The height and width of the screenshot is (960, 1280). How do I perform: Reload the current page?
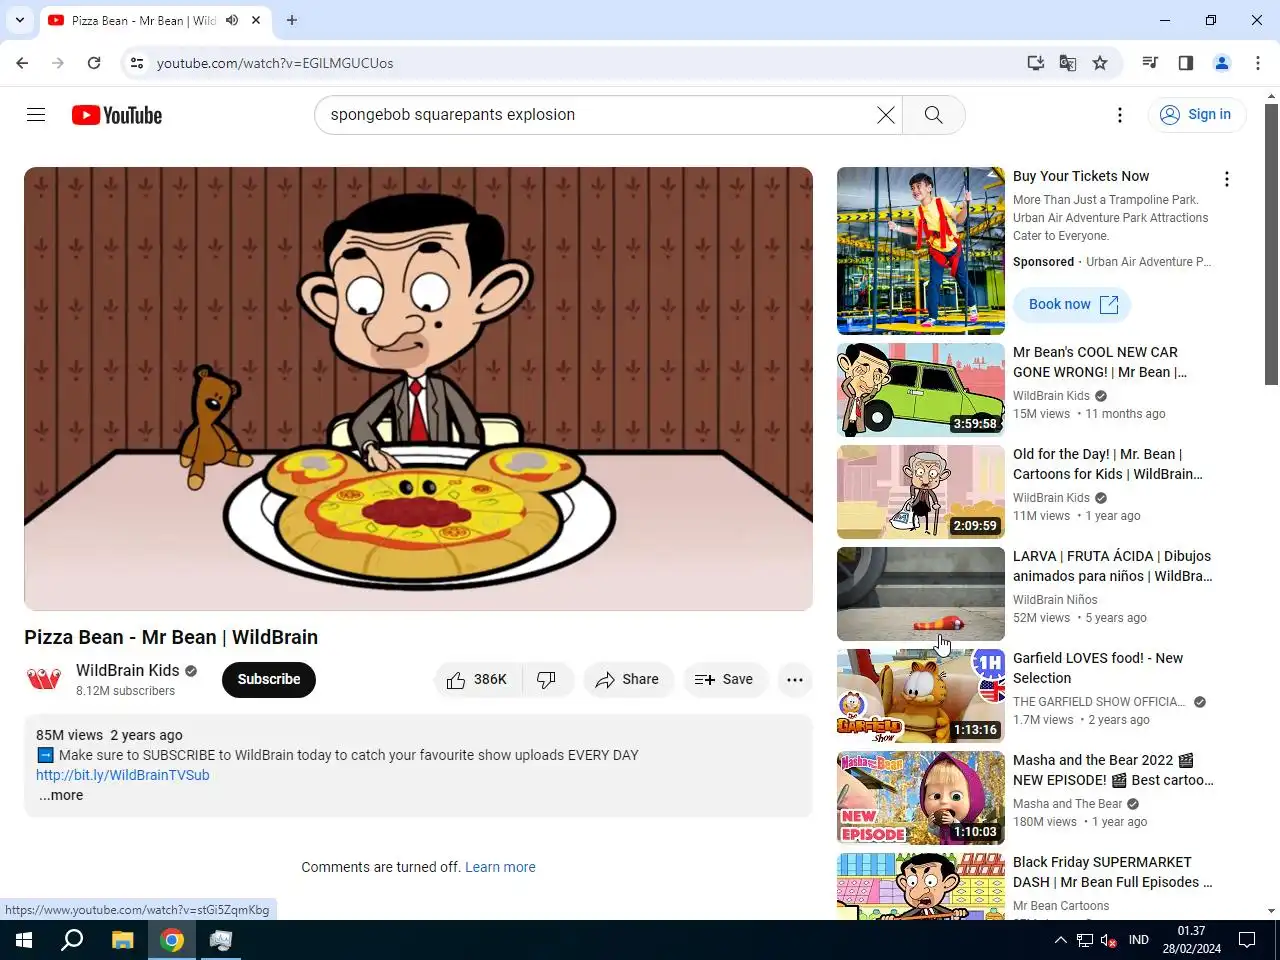coord(94,63)
